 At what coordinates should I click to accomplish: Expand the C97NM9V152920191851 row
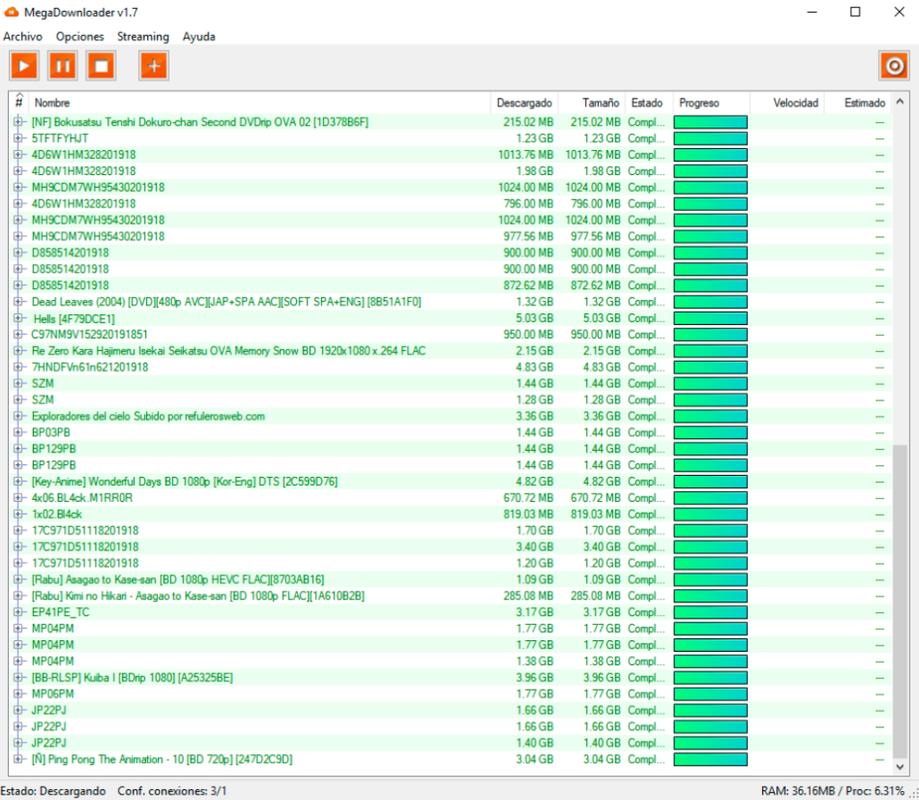click(18, 335)
